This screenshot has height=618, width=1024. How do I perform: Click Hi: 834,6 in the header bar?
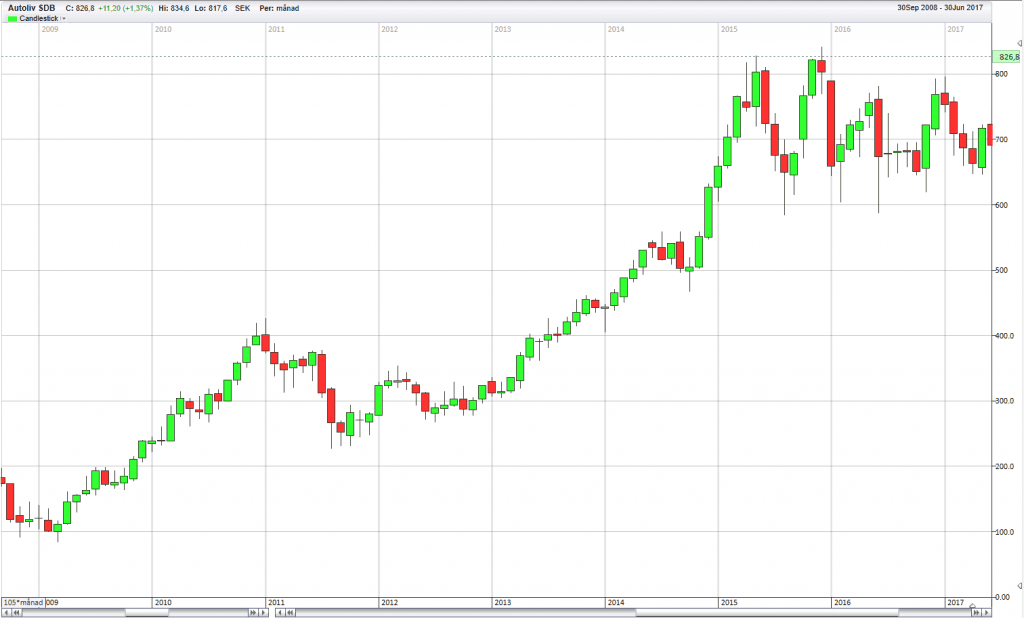(174, 7)
